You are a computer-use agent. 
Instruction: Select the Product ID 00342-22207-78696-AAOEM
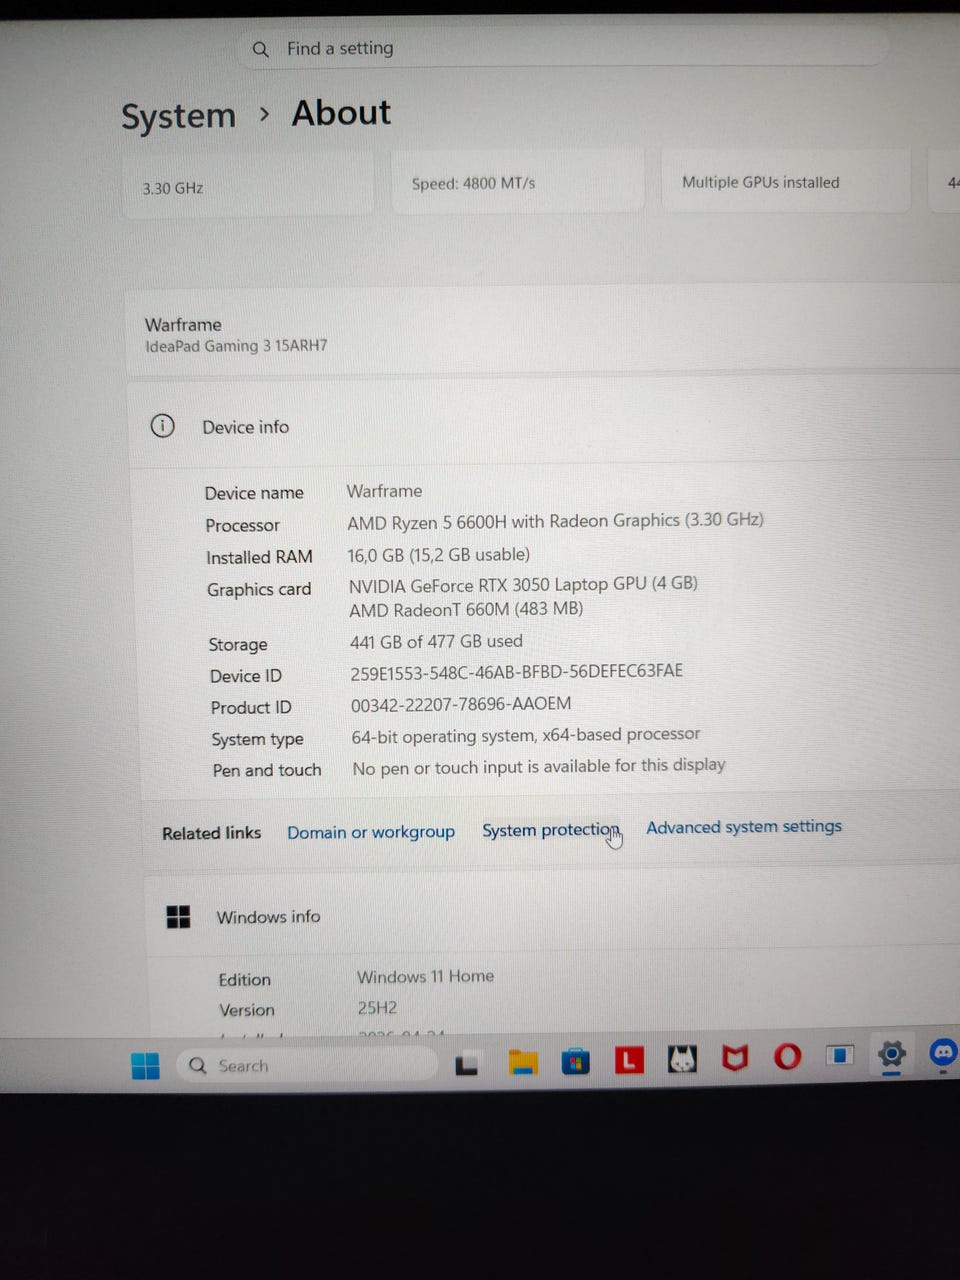461,704
